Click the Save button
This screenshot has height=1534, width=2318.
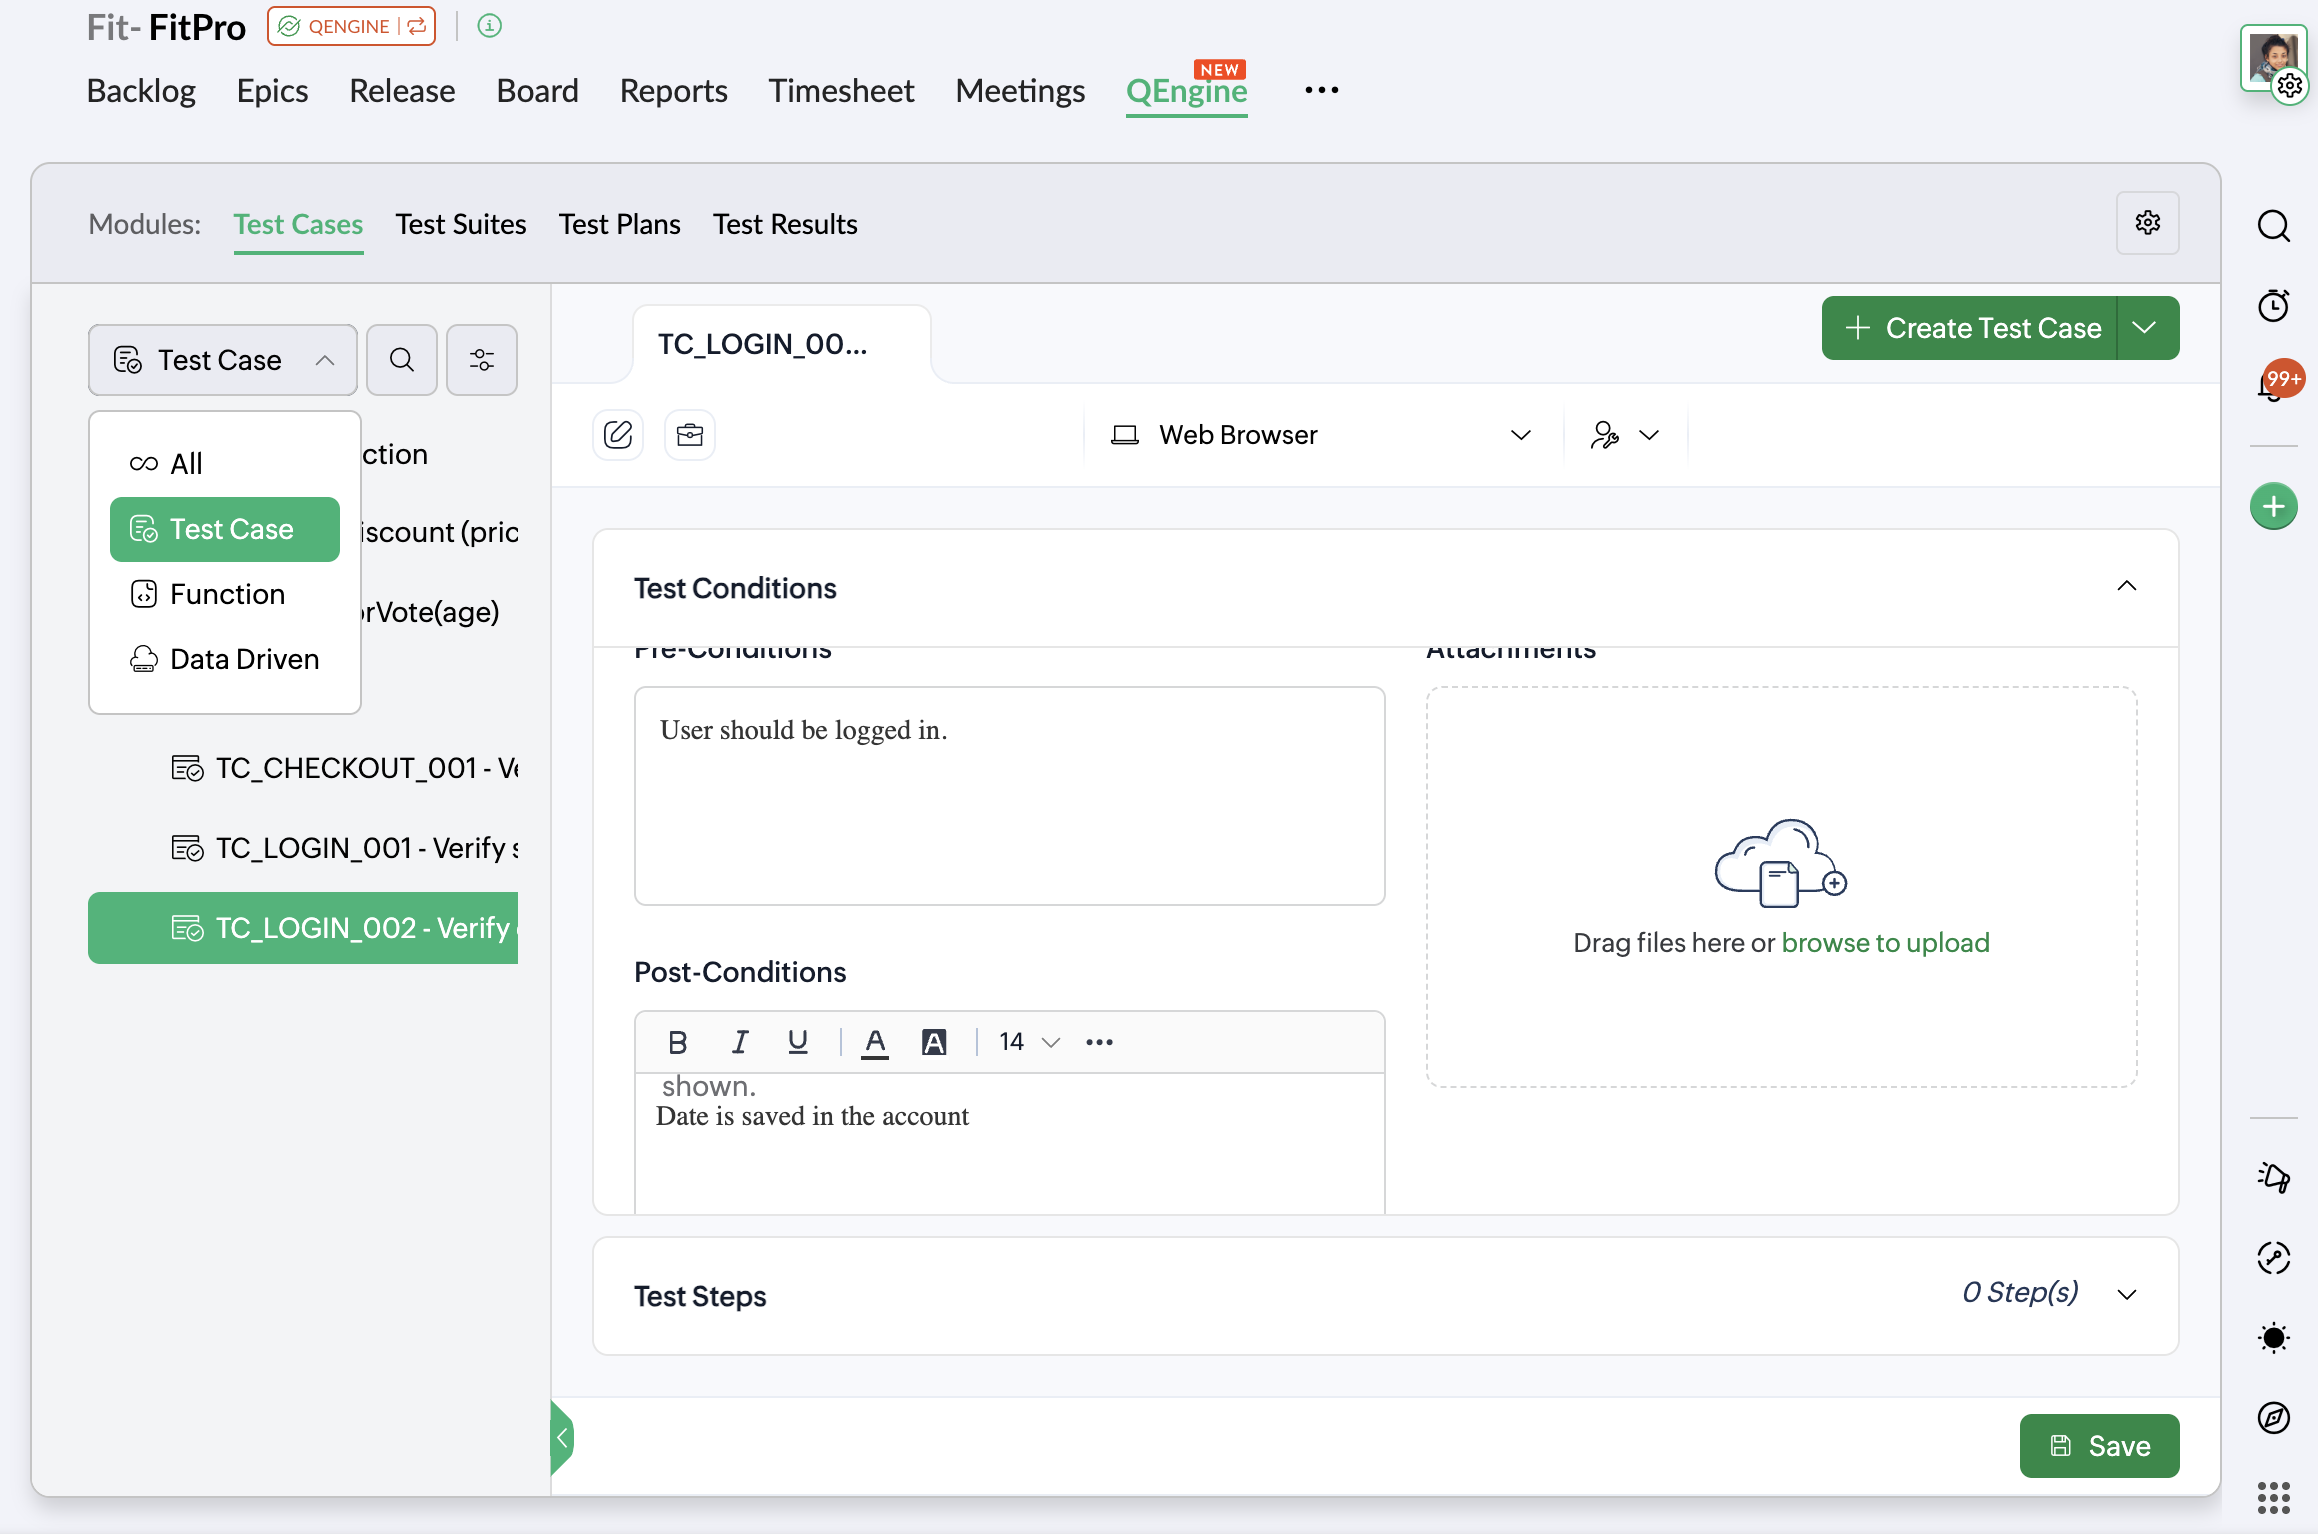click(x=2099, y=1446)
